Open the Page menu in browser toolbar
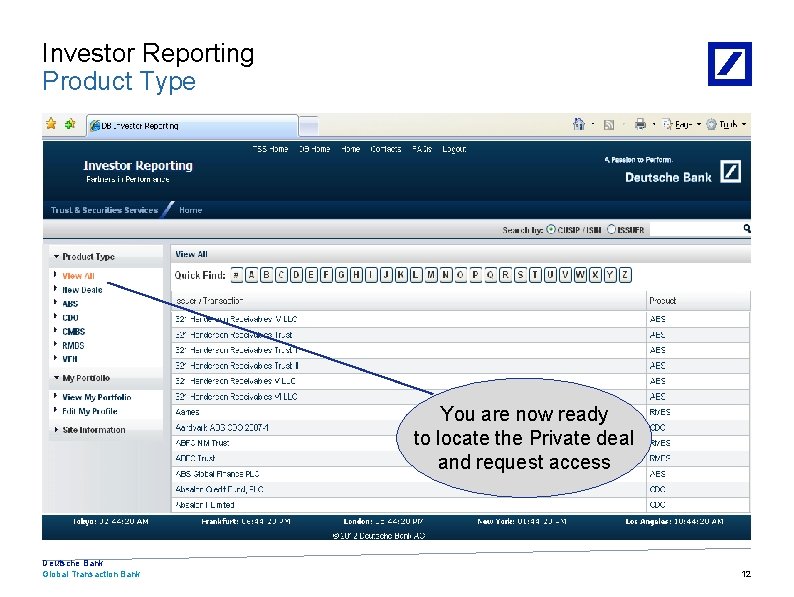The width and height of the screenshot is (794, 597). (682, 124)
